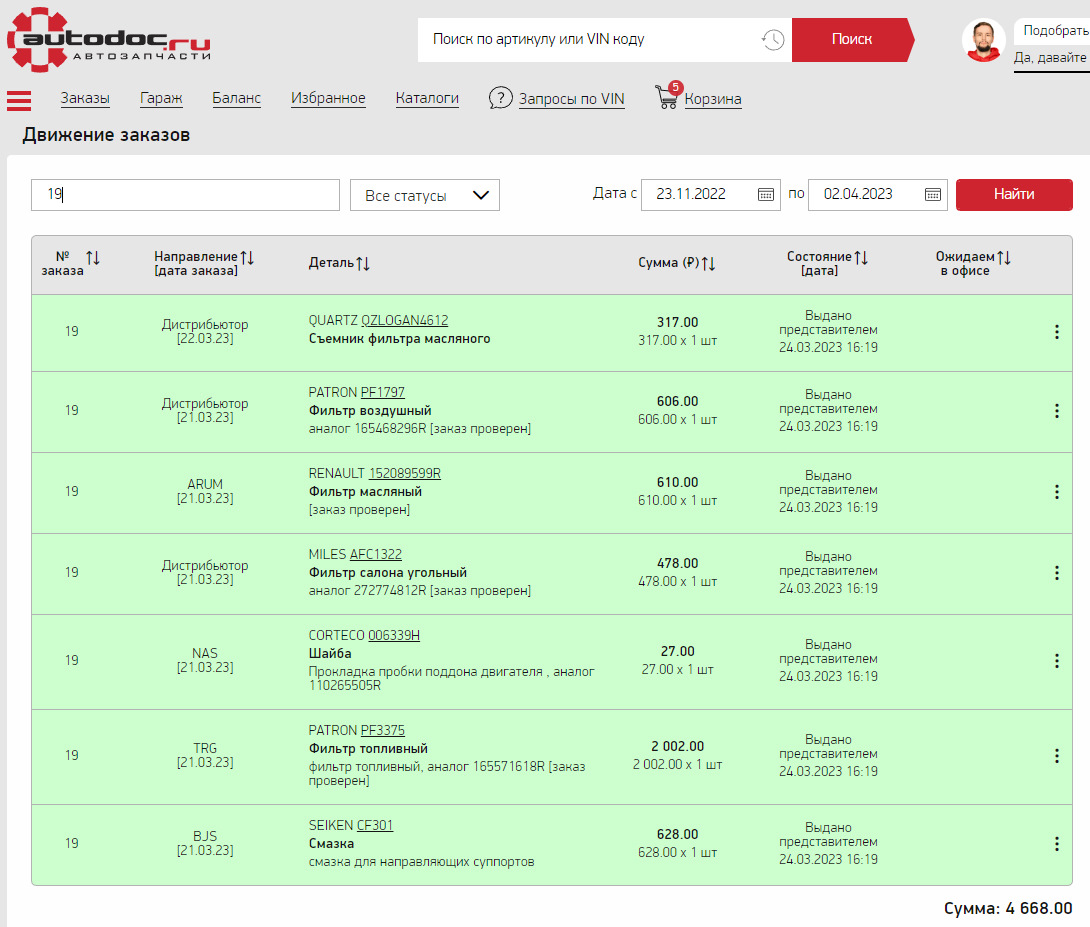Screen dimensions: 1090x927
Task: Open actions menu for PATRON PF3375 row
Action: tap(1057, 756)
